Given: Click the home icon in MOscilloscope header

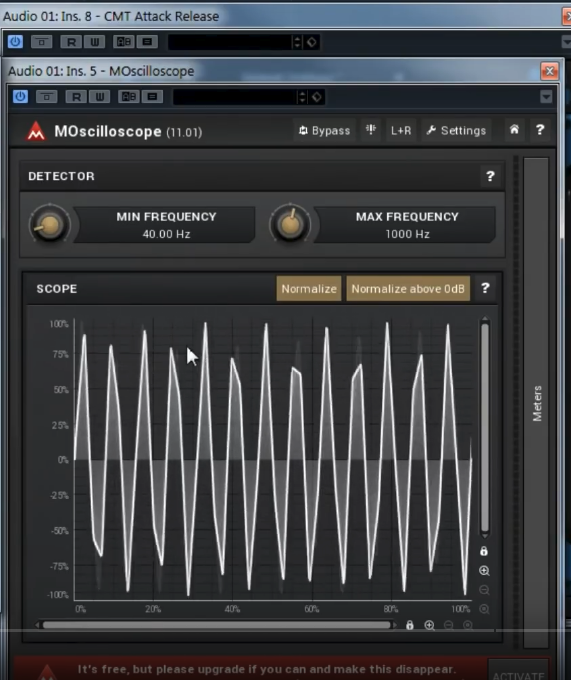Looking at the screenshot, I should [514, 130].
